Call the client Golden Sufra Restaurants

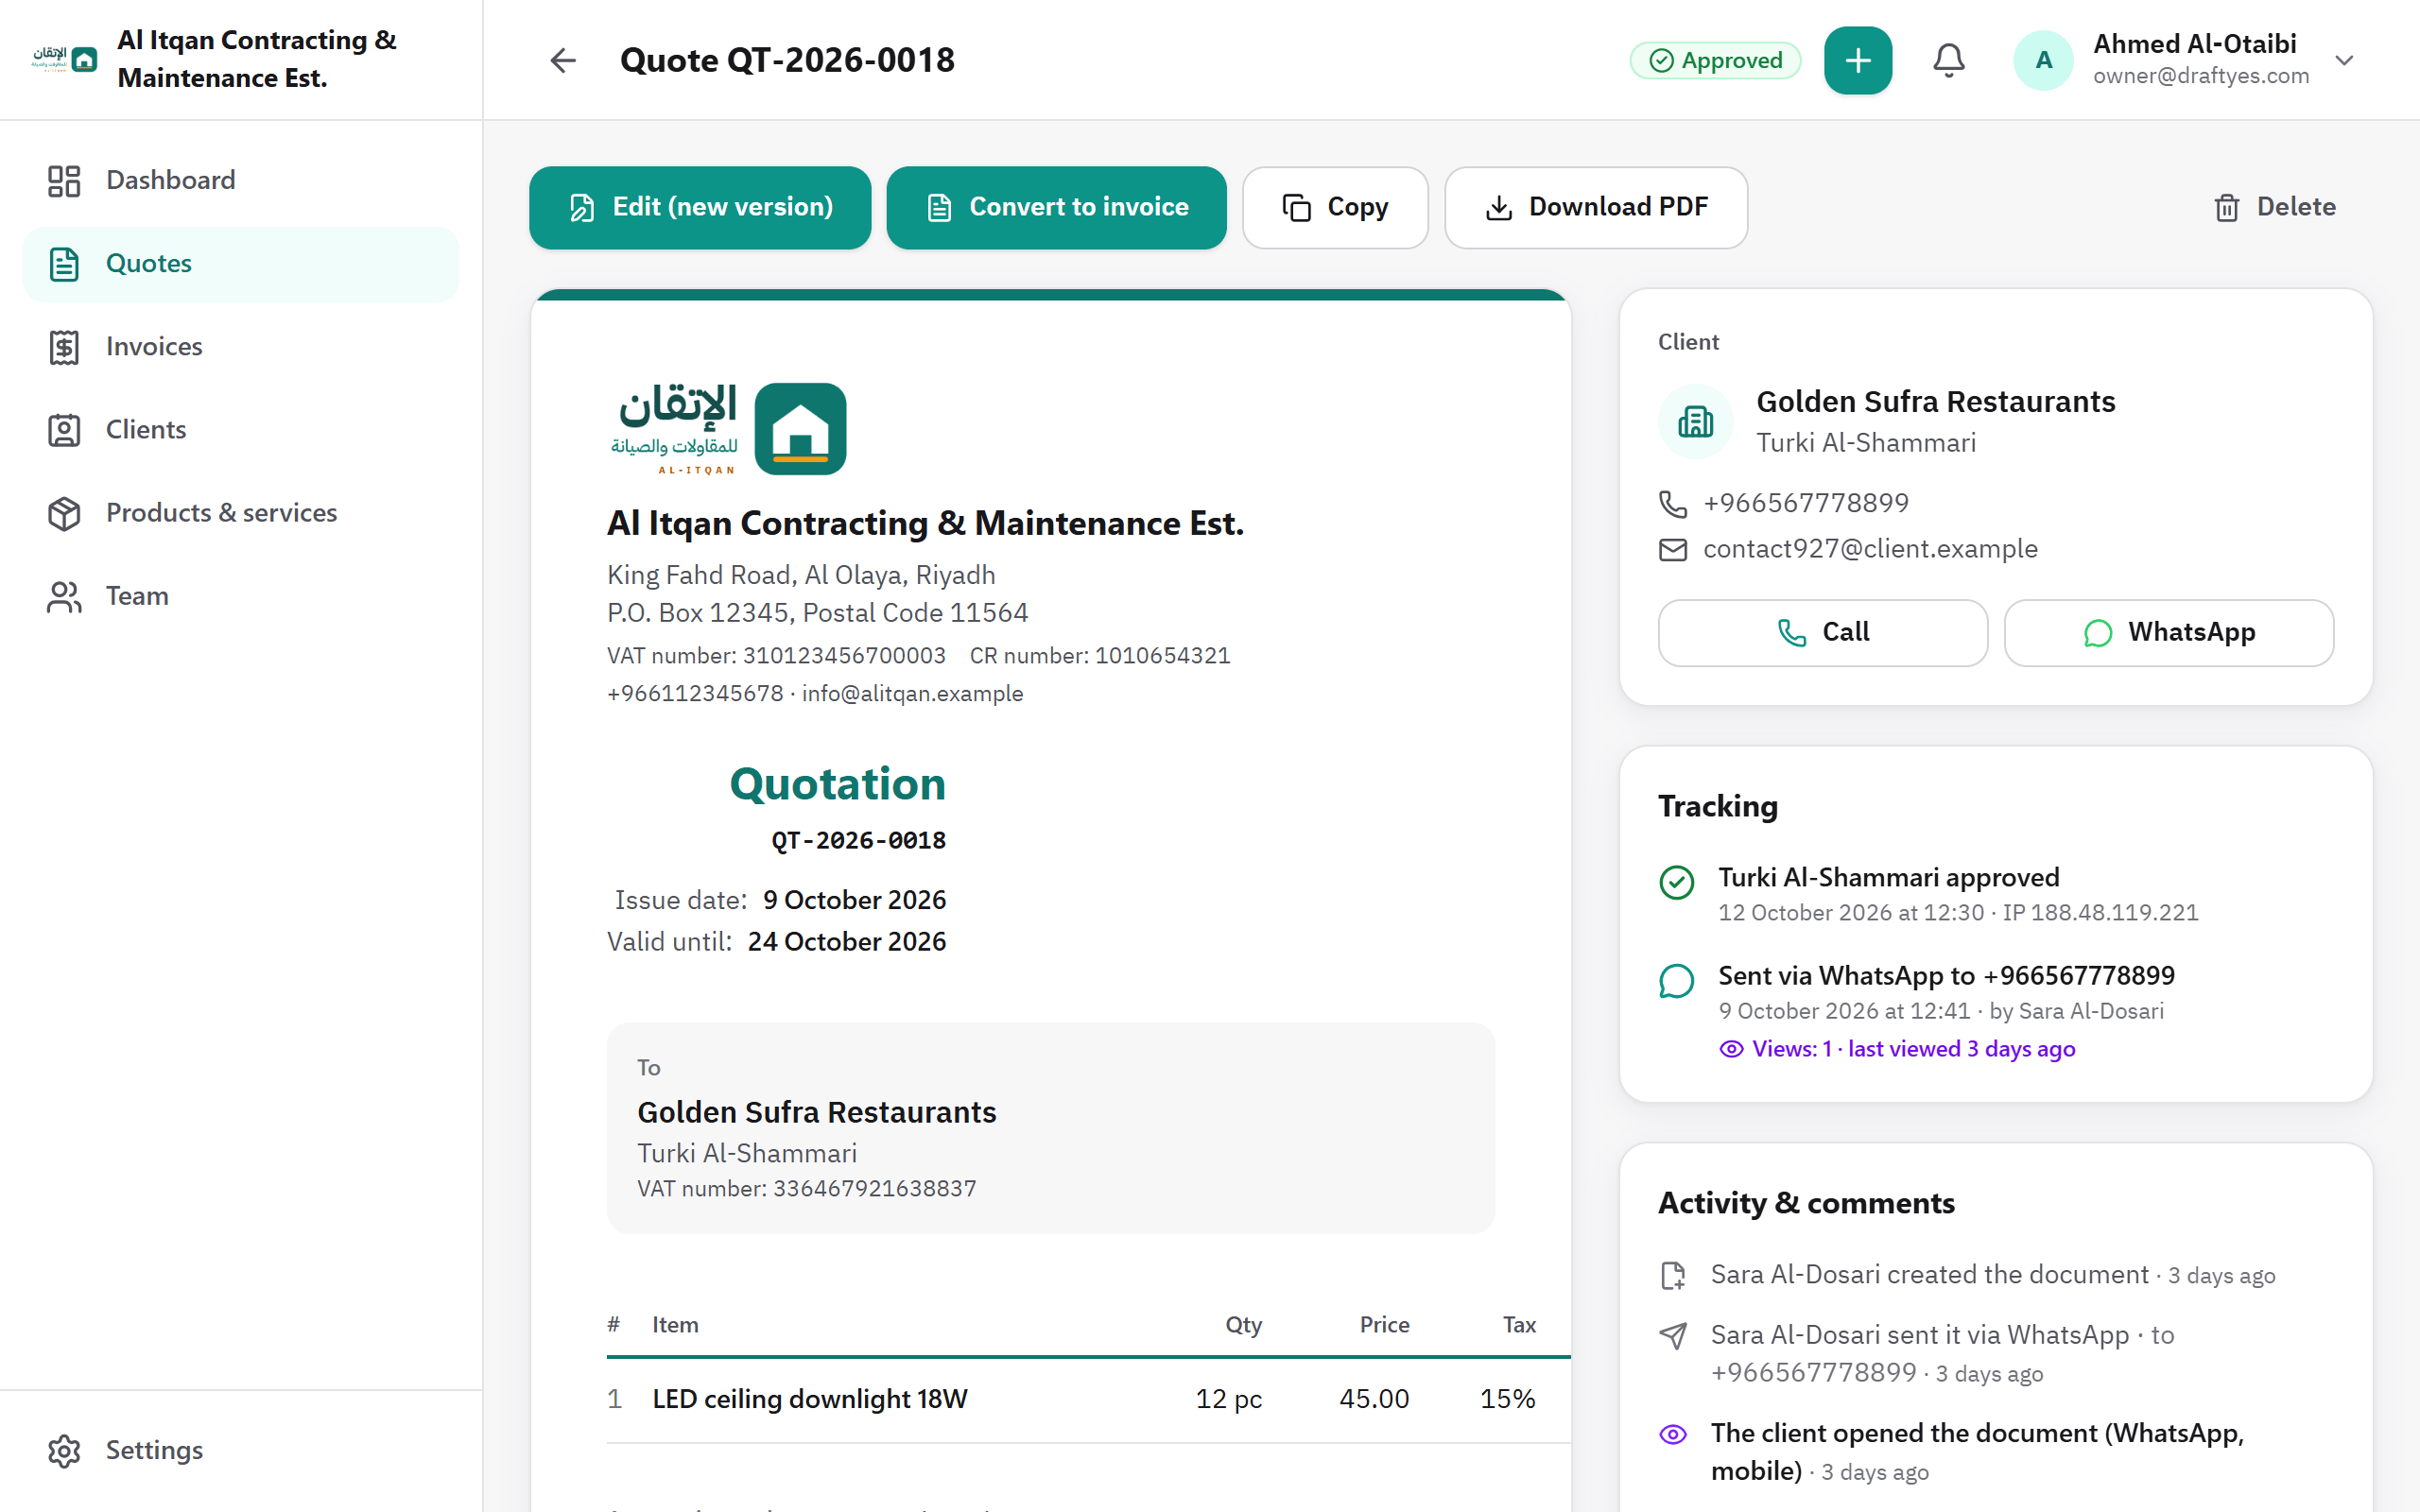[1822, 633]
